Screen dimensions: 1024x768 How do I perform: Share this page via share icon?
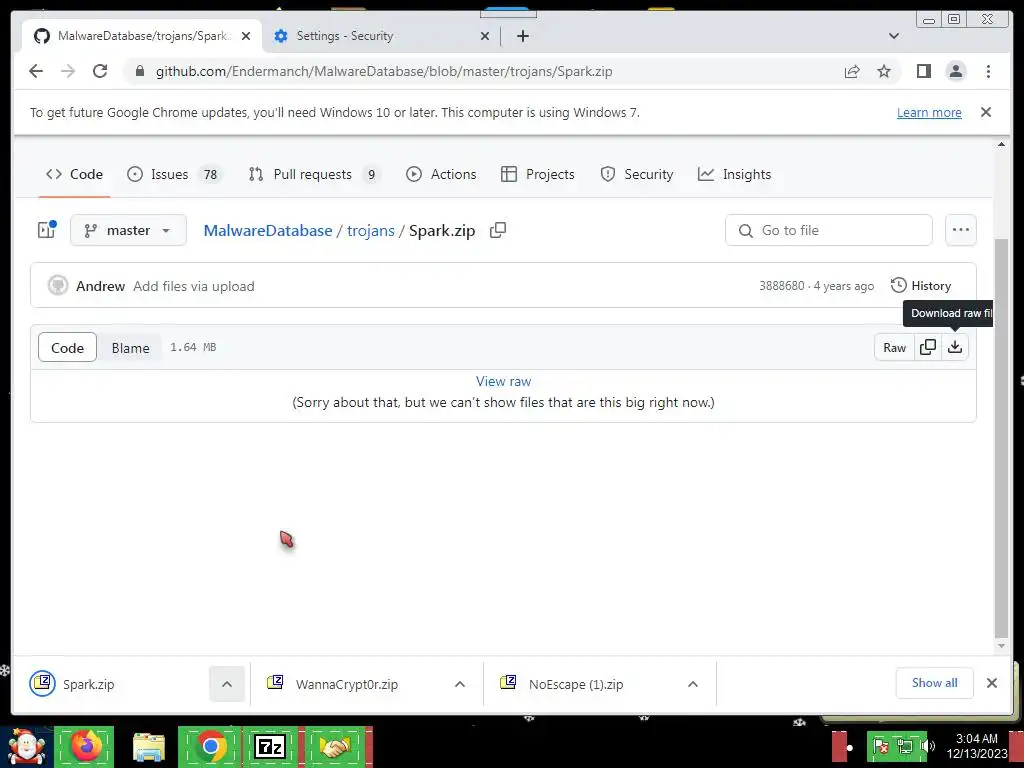(x=852, y=71)
